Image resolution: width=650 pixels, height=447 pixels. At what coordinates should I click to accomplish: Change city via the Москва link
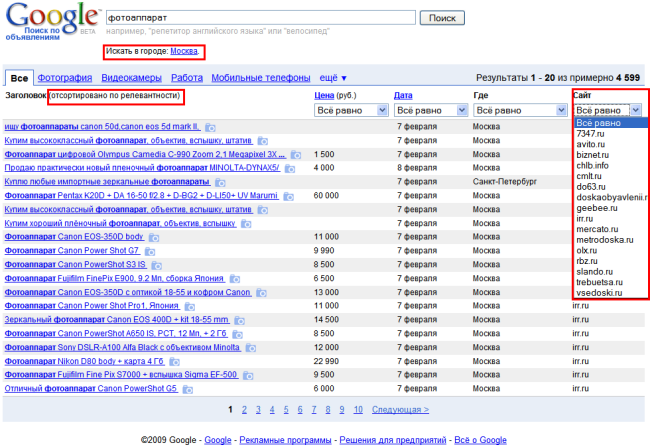[x=184, y=51]
